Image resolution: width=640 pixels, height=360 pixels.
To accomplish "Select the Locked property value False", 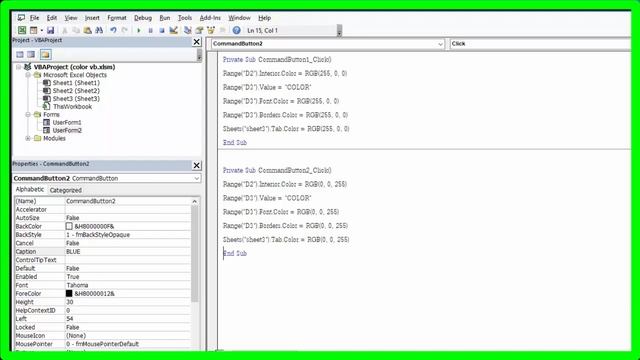I will pos(128,327).
